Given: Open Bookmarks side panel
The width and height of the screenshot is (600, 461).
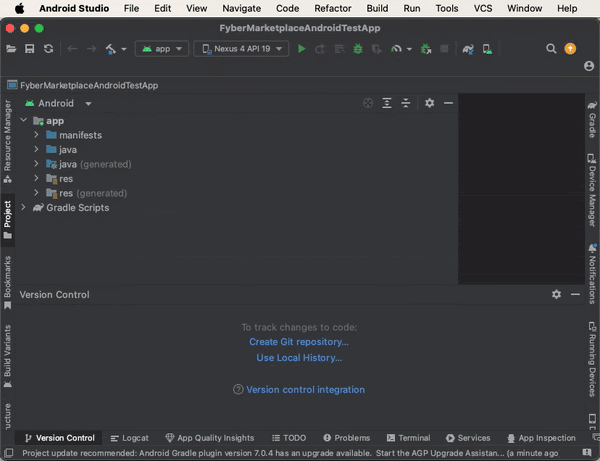Looking at the screenshot, I should click(x=8, y=282).
